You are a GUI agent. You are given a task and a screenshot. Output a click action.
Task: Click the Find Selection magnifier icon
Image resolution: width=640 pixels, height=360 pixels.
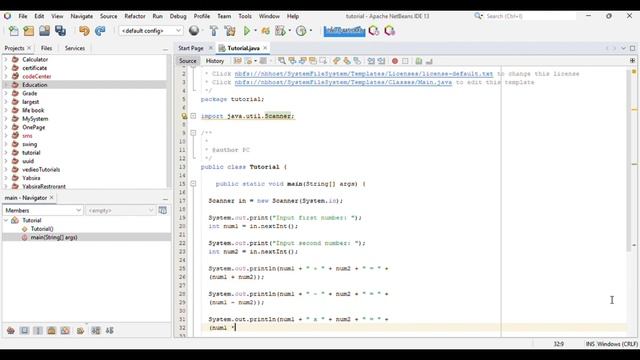click(x=282, y=61)
